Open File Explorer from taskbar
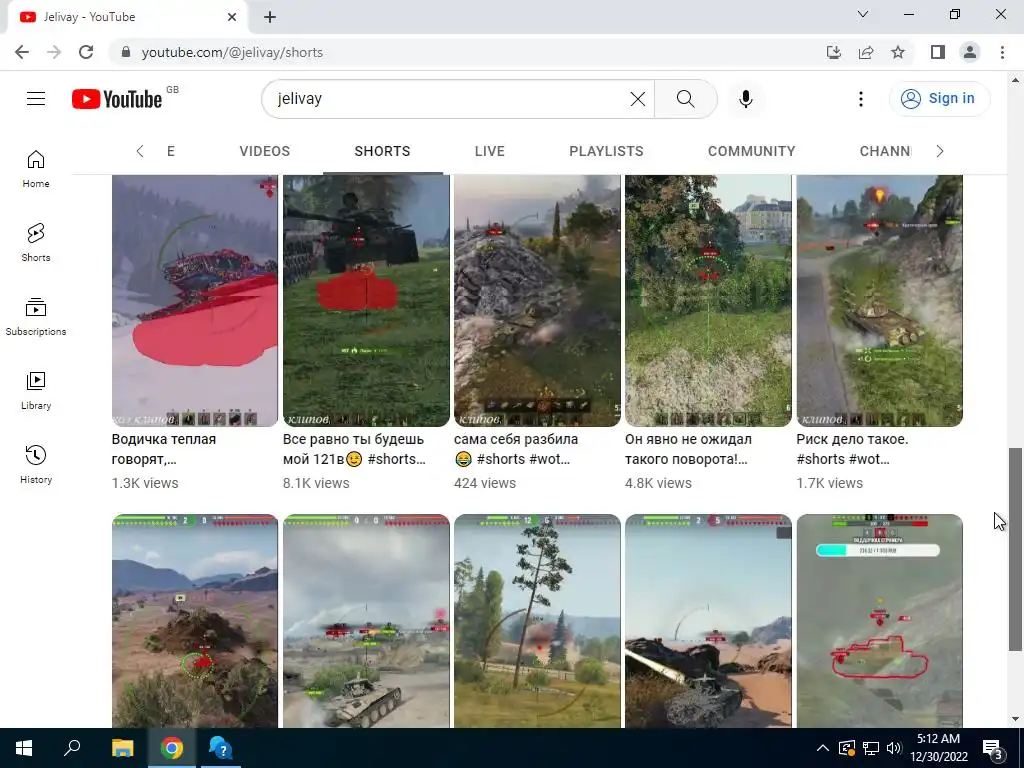Screen dimensions: 1024x768 pyautogui.click(x=122, y=748)
